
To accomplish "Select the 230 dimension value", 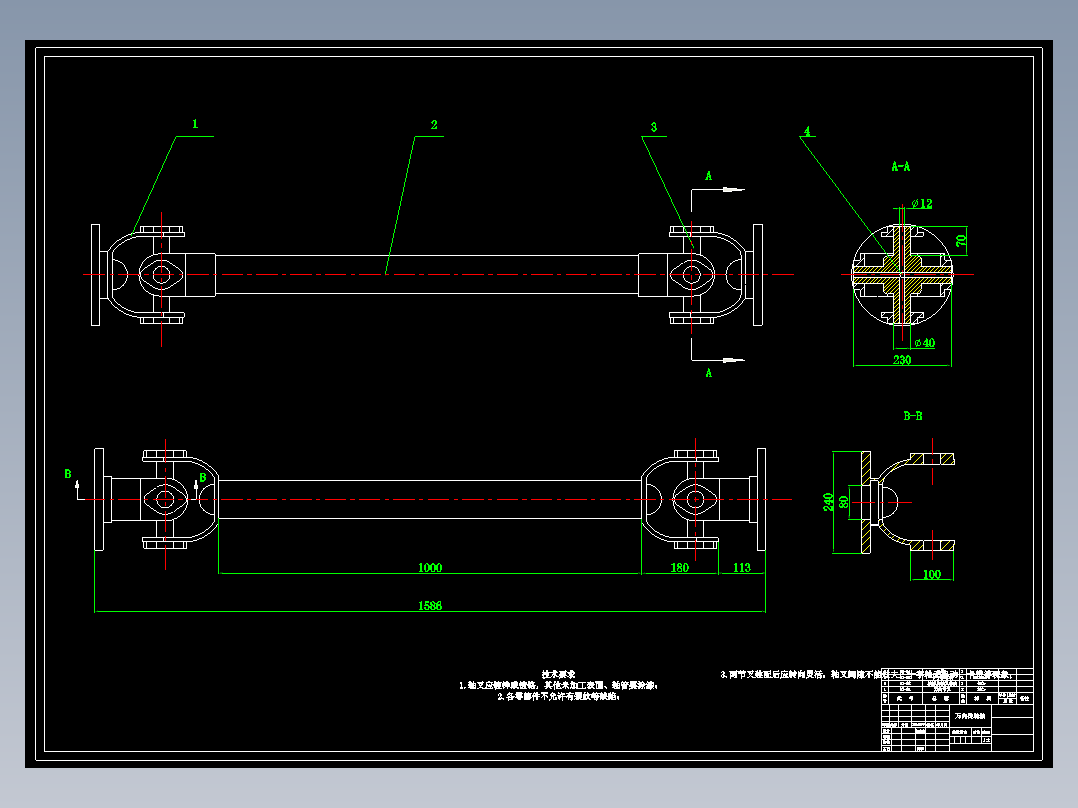I will point(902,360).
